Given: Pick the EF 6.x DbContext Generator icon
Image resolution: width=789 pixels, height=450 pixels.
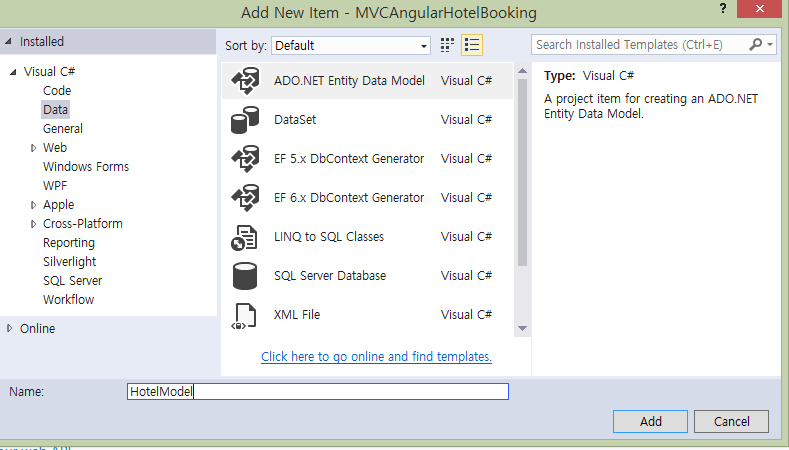Looking at the screenshot, I should pos(245,198).
